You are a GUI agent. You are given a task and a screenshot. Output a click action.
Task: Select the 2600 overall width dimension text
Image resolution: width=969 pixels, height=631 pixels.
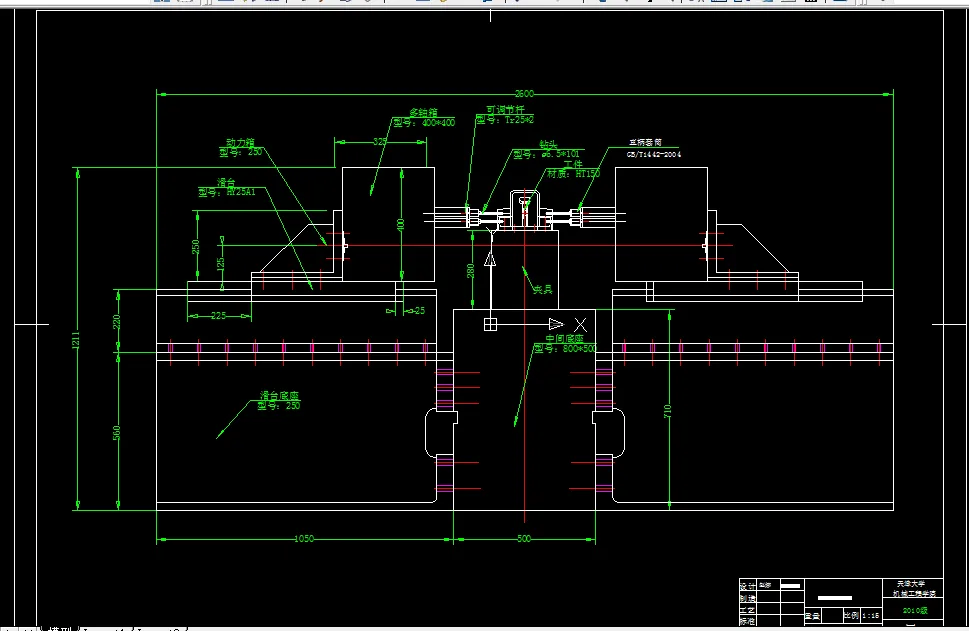click(x=524, y=93)
